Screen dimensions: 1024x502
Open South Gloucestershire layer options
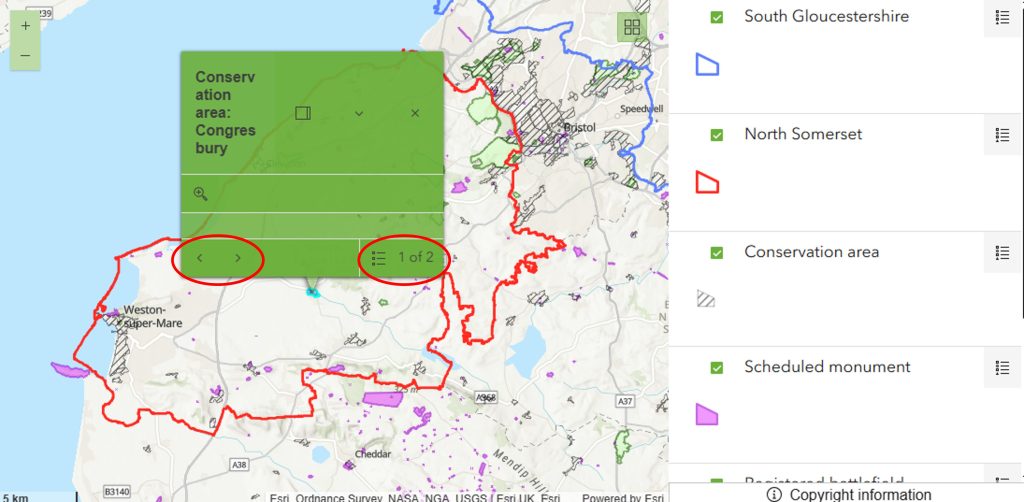(x=1002, y=18)
